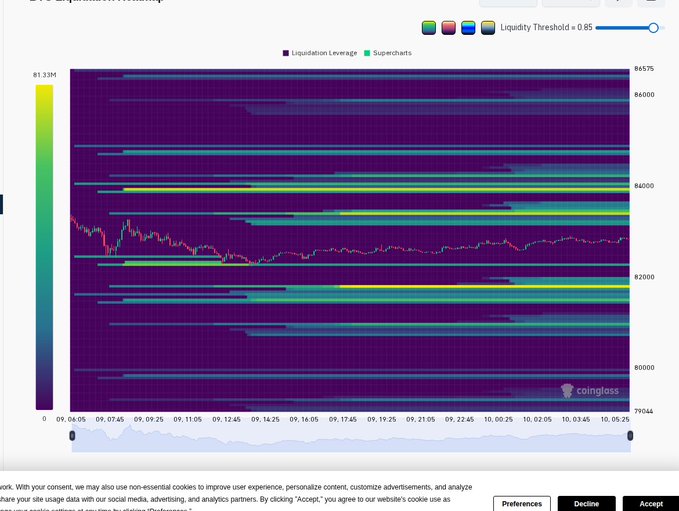
Task: Select the pink-red gradient color scheme swatch
Action: pyautogui.click(x=448, y=28)
